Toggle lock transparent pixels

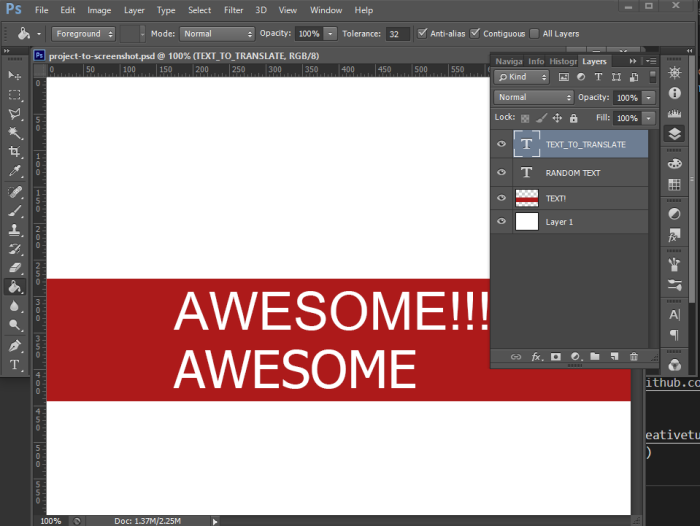[525, 118]
